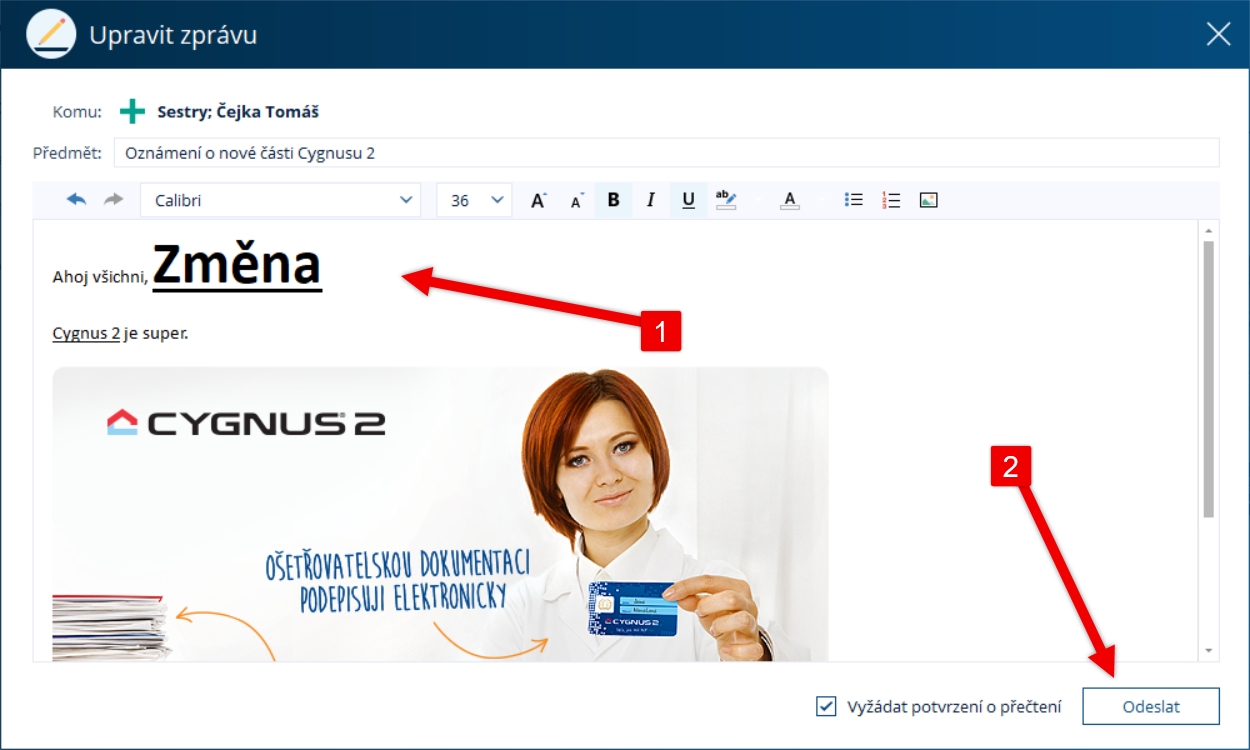Increase font size with larger A icon

click(x=538, y=200)
